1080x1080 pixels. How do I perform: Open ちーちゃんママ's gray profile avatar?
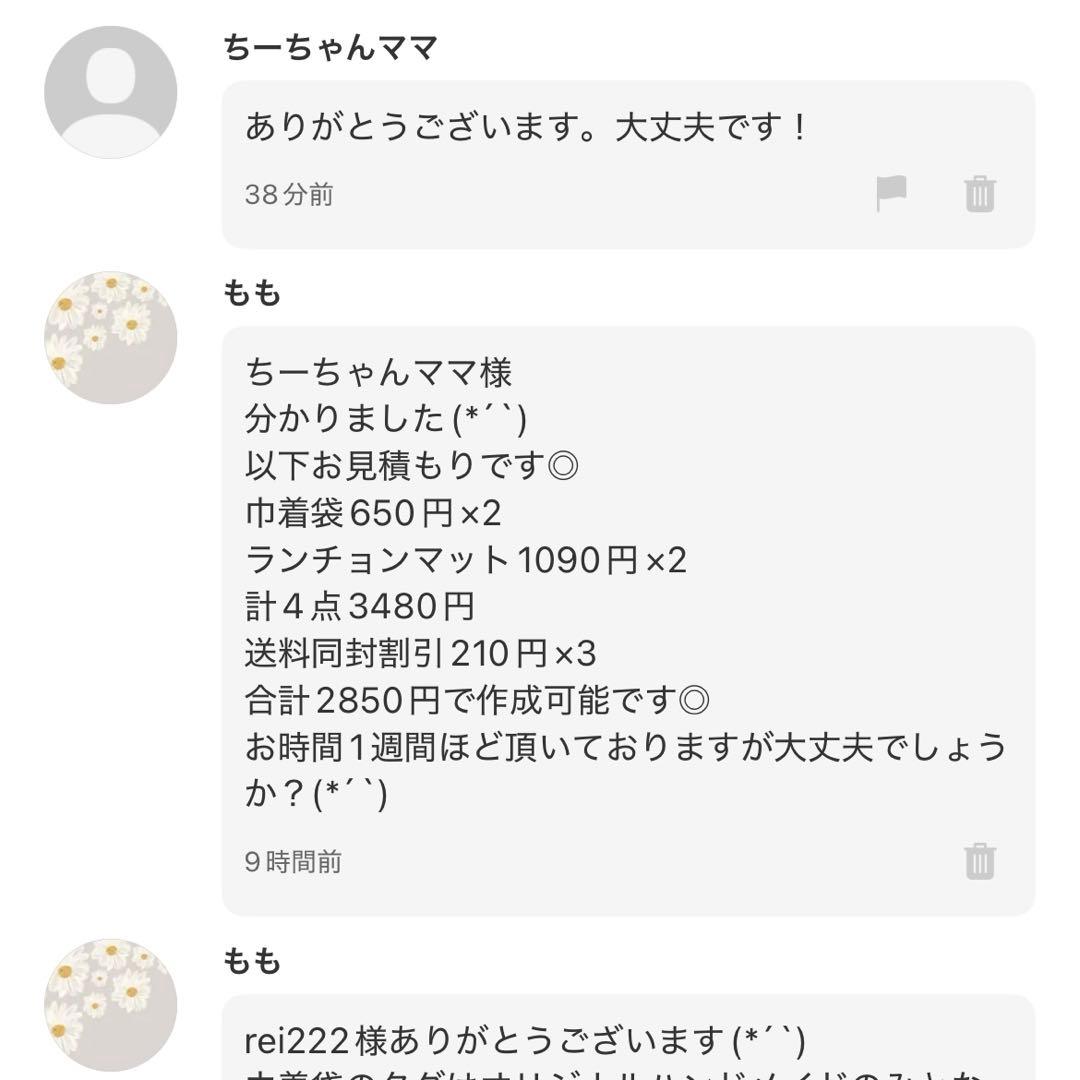click(x=110, y=85)
